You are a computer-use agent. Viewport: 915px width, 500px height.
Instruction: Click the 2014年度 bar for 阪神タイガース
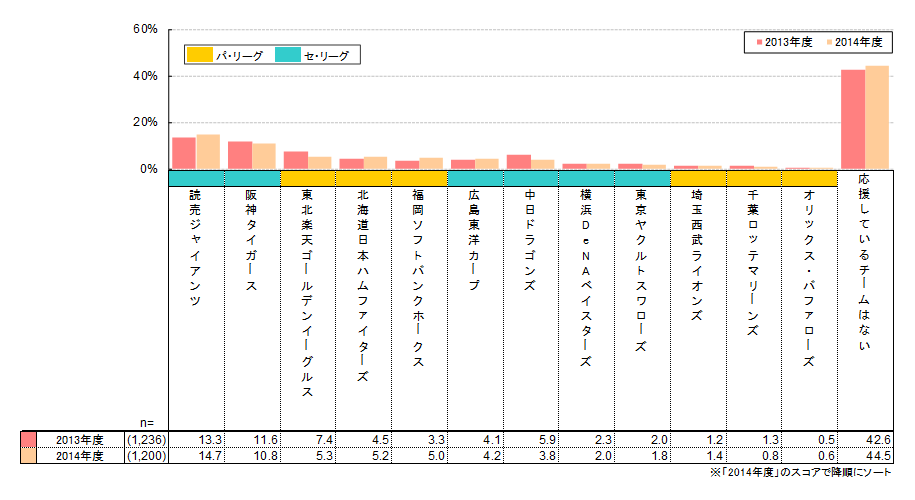(x=264, y=156)
